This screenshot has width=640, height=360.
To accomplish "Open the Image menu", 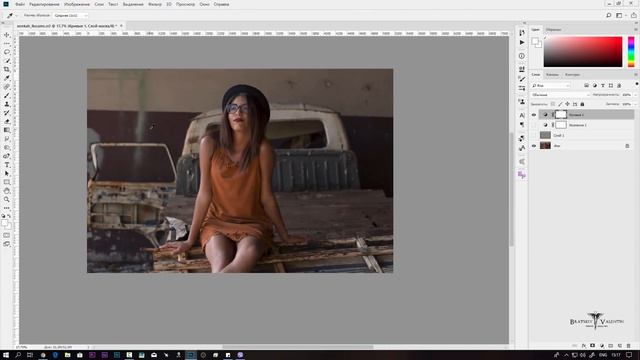I will (77, 4).
